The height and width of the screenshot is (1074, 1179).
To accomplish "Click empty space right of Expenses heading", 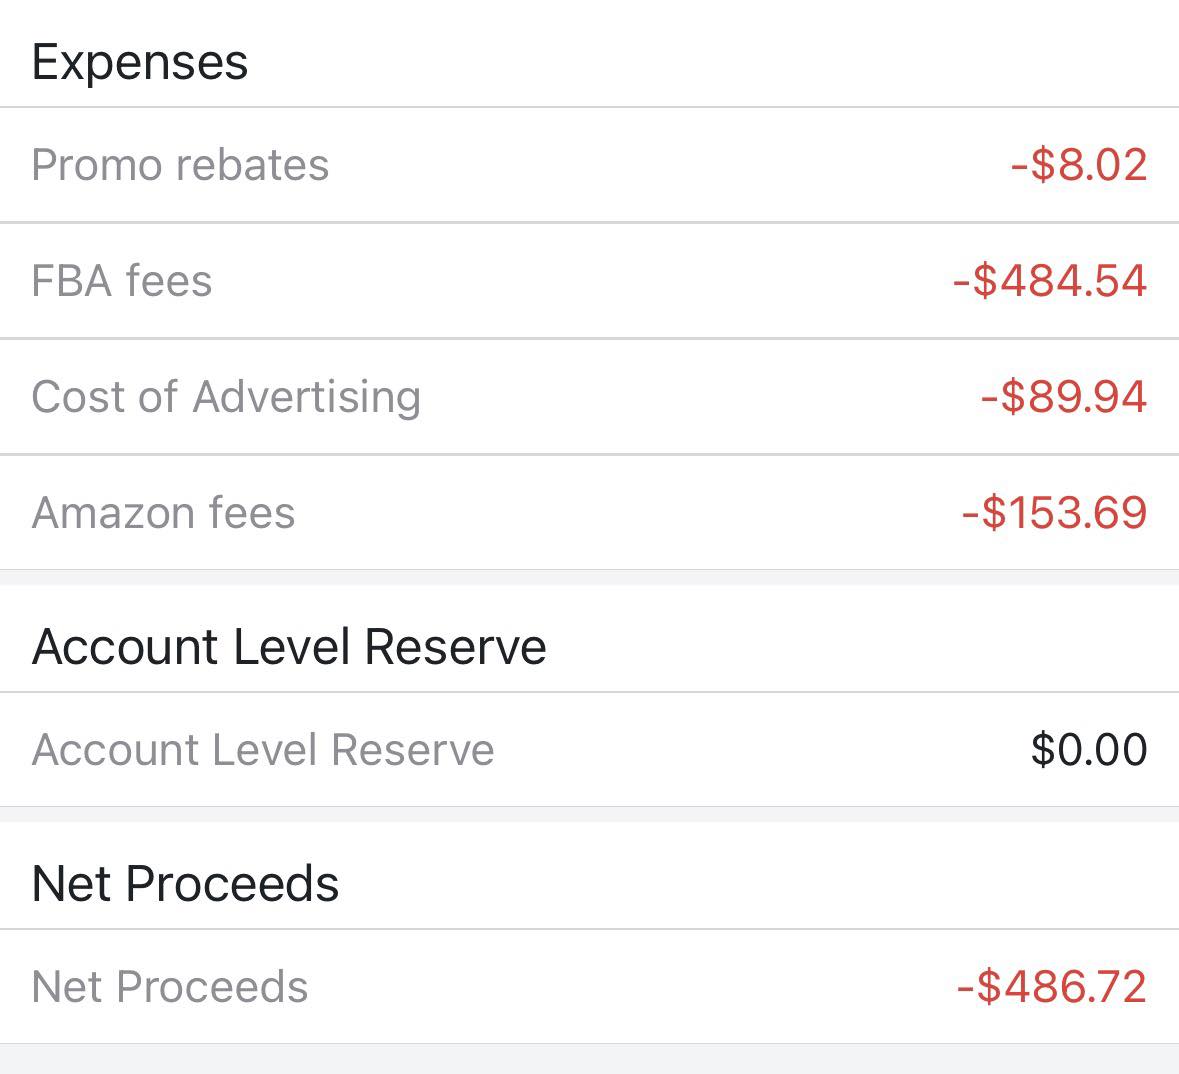I will 700,62.
